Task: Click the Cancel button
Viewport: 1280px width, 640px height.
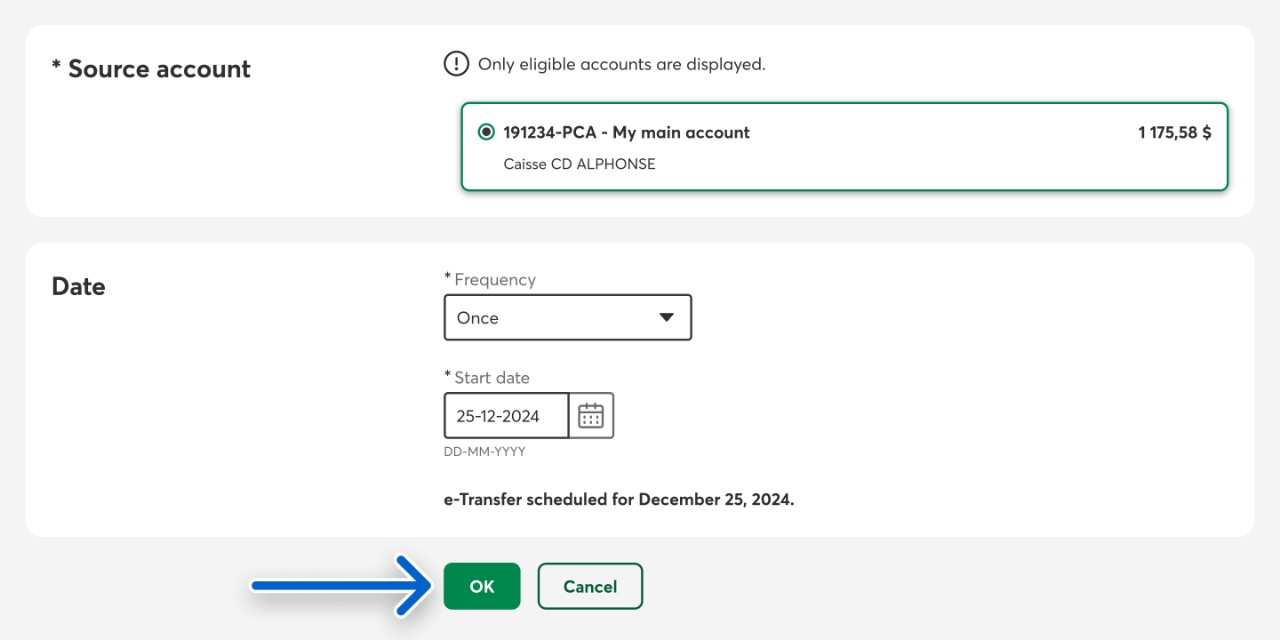Action: click(590, 587)
